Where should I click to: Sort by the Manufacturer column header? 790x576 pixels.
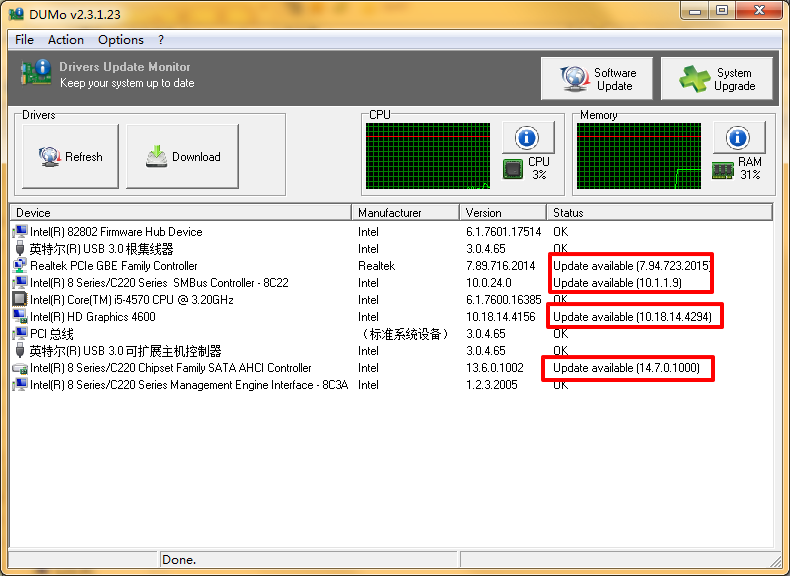pyautogui.click(x=406, y=213)
